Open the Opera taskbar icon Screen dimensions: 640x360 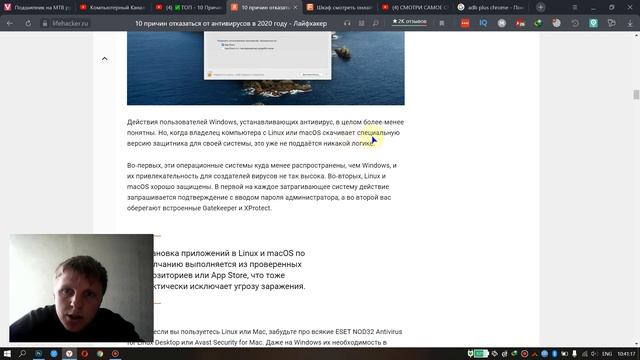84,353
